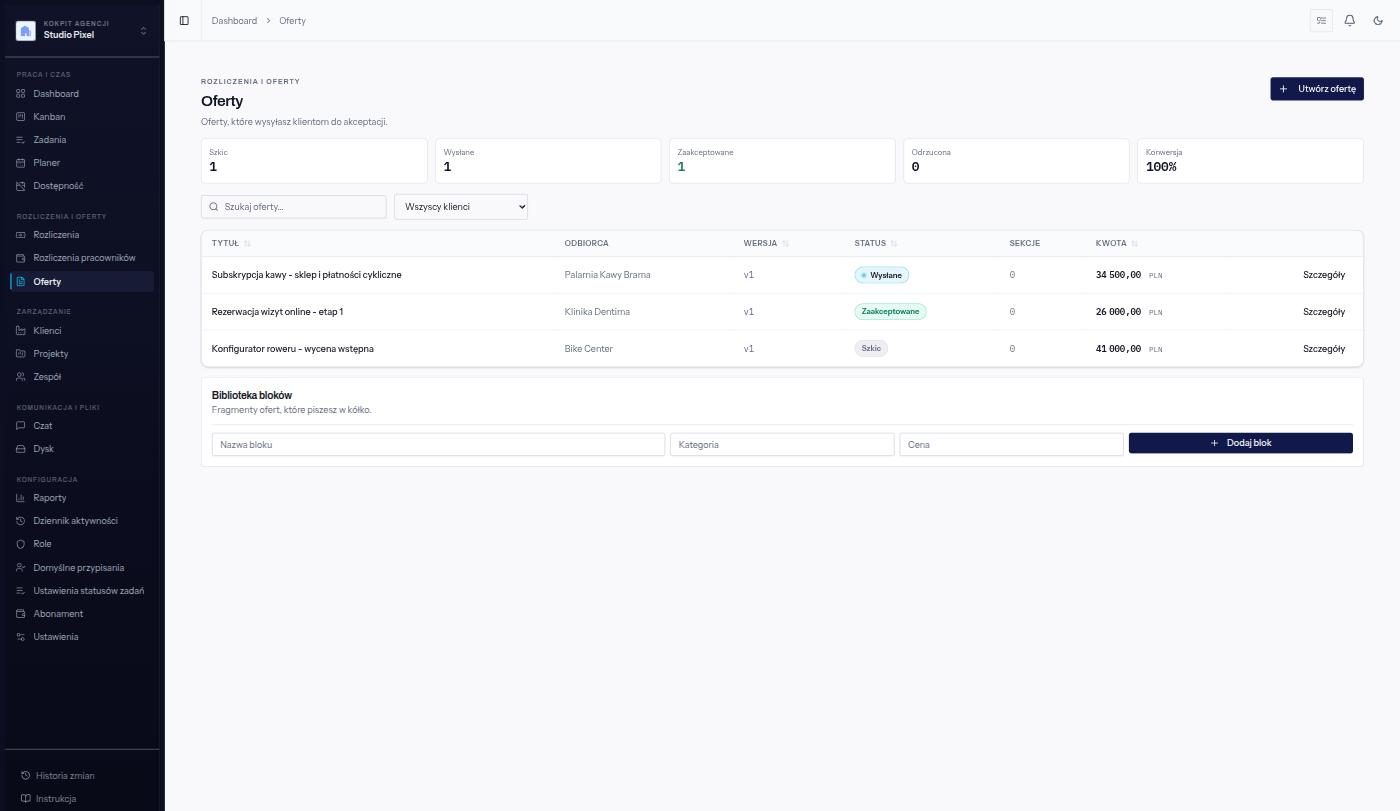This screenshot has height=811, width=1400.
Task: Open Klienci in the sidebar
Action: (x=82, y=331)
